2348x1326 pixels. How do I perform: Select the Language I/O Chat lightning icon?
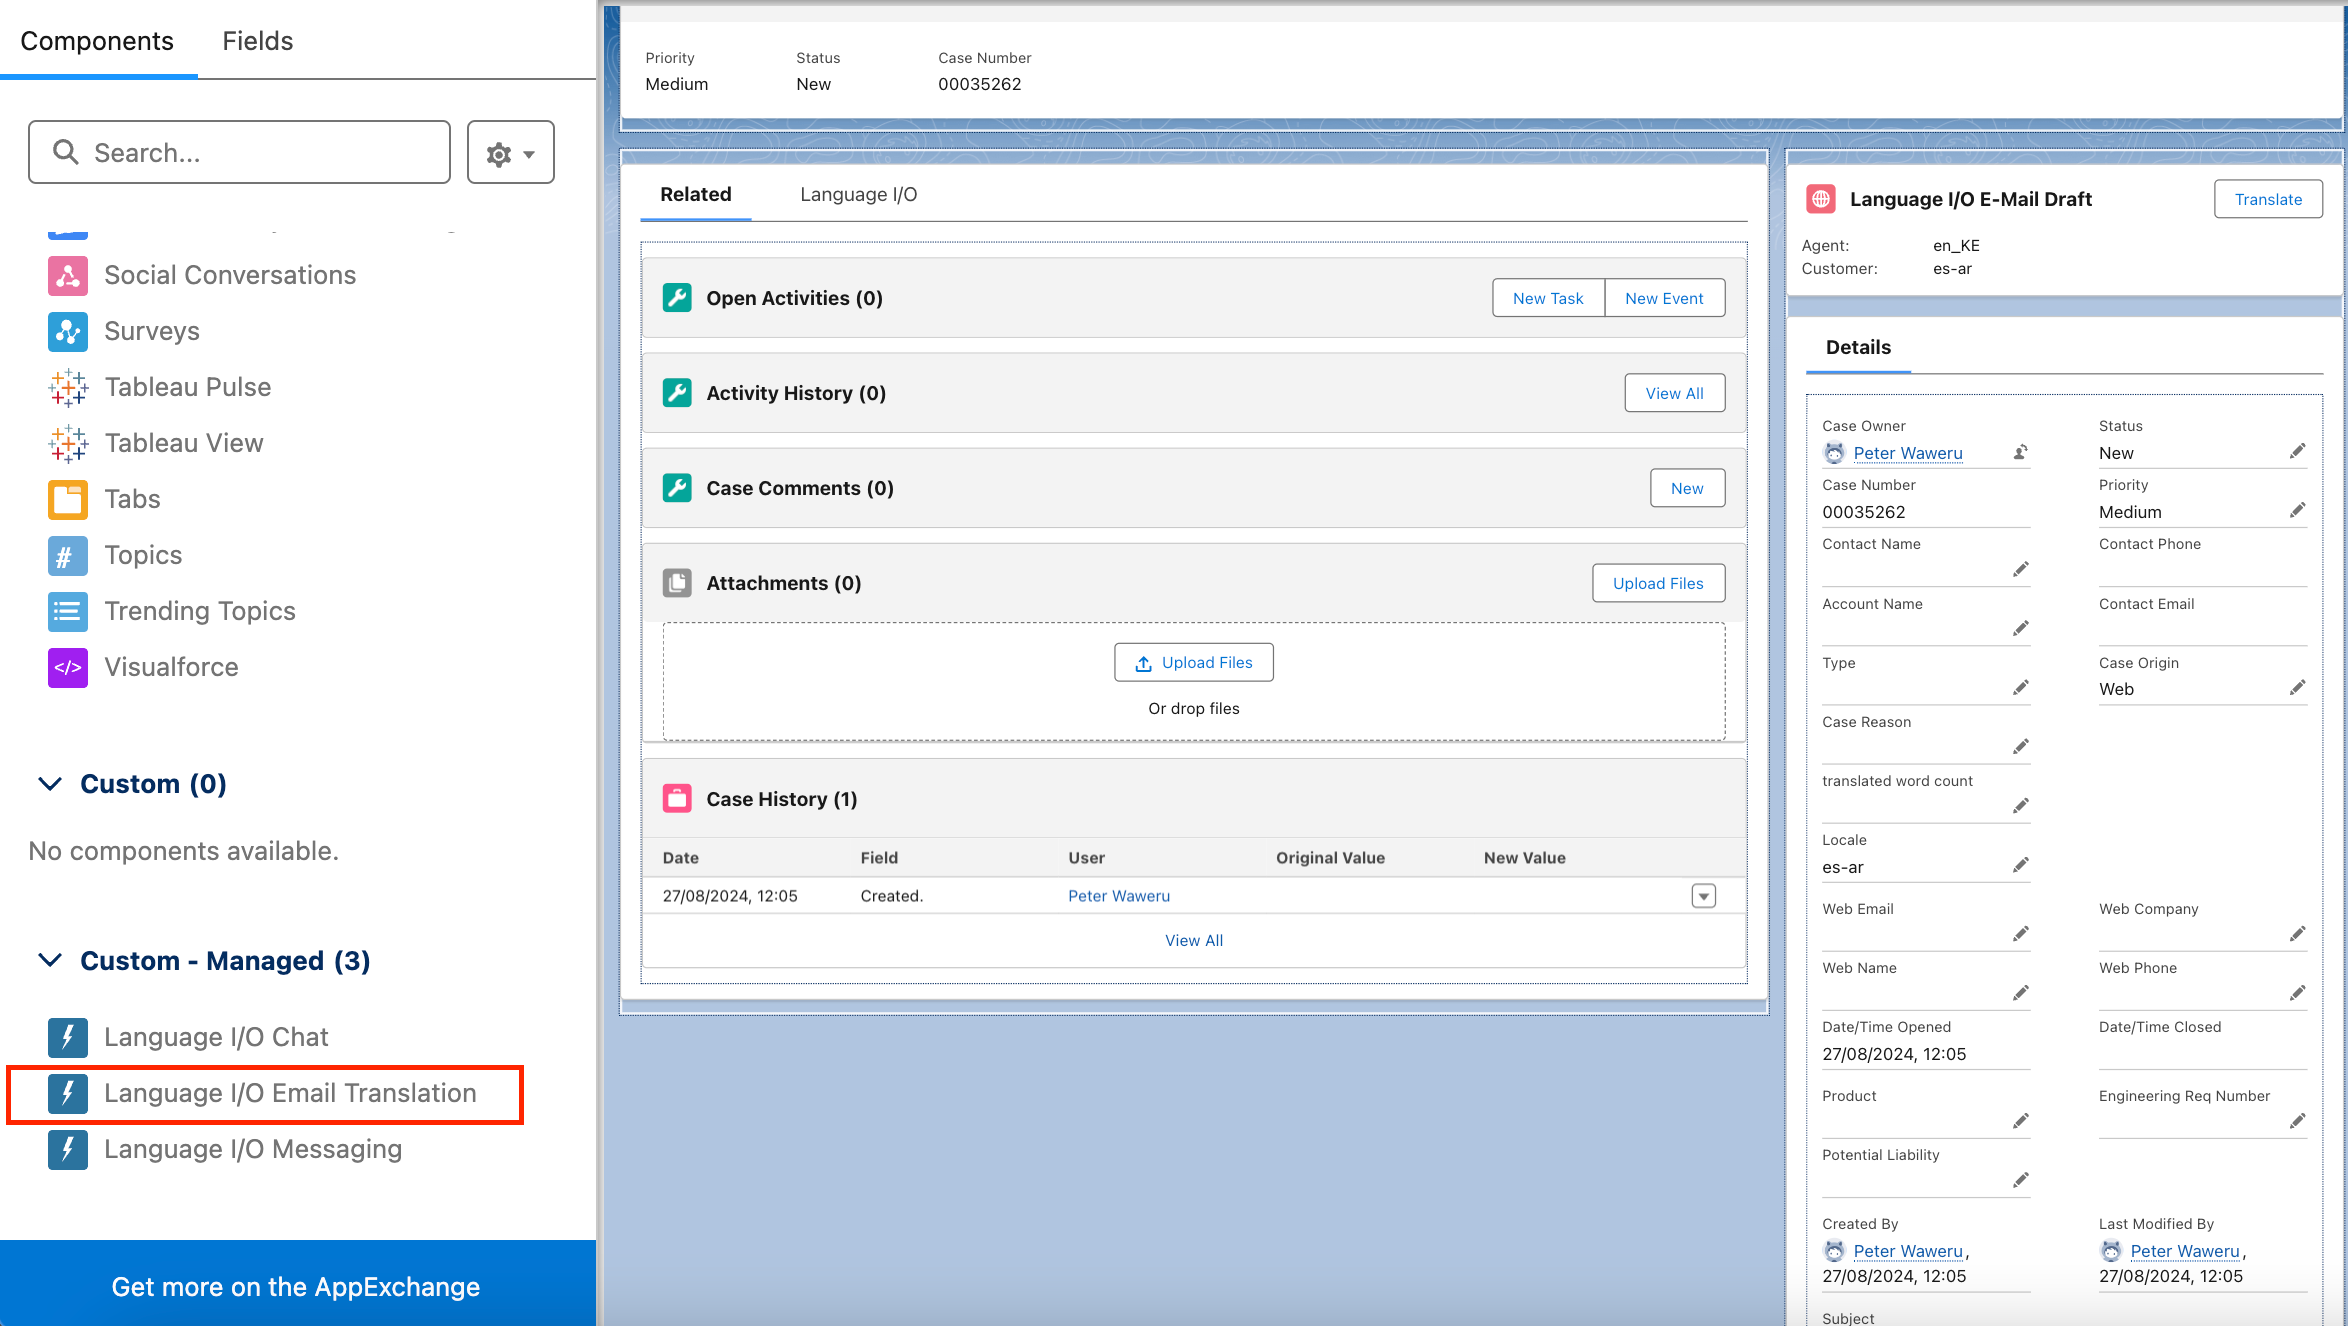[67, 1037]
